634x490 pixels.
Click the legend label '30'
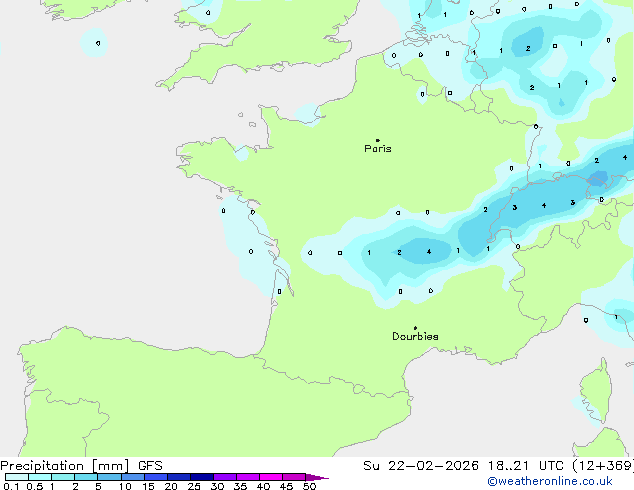tap(217, 486)
